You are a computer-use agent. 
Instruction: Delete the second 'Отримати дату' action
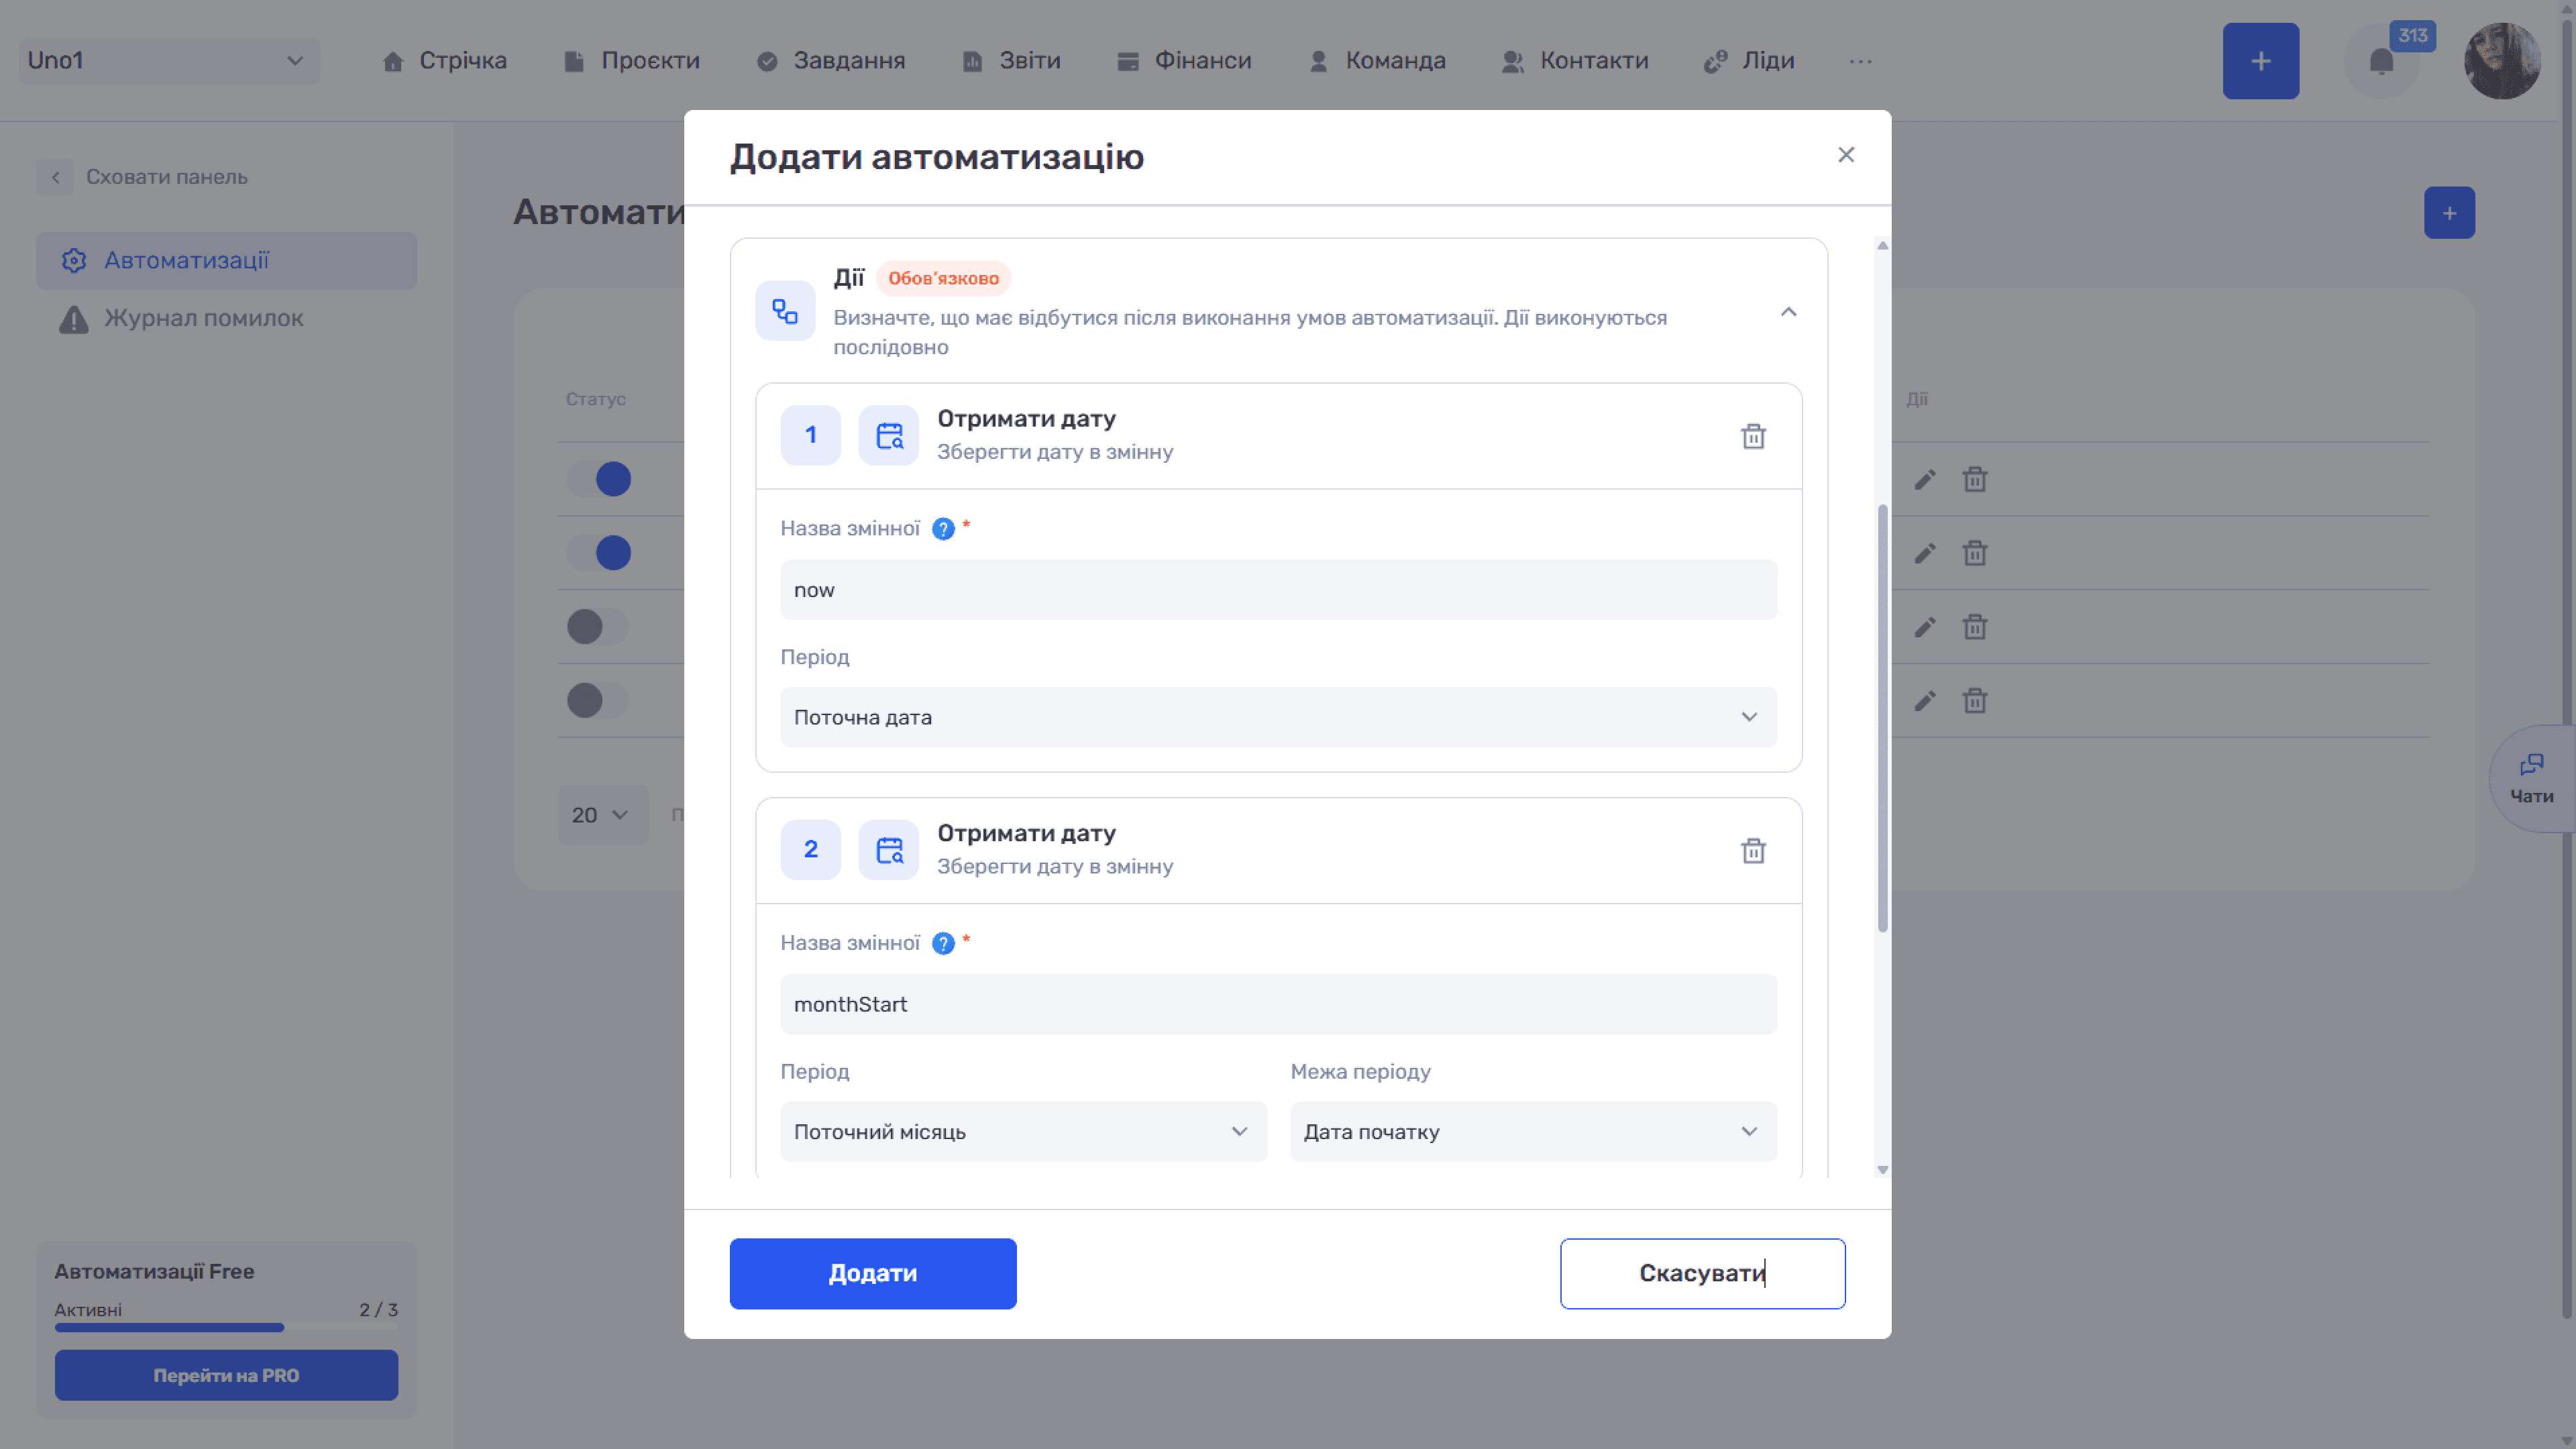pos(1753,851)
